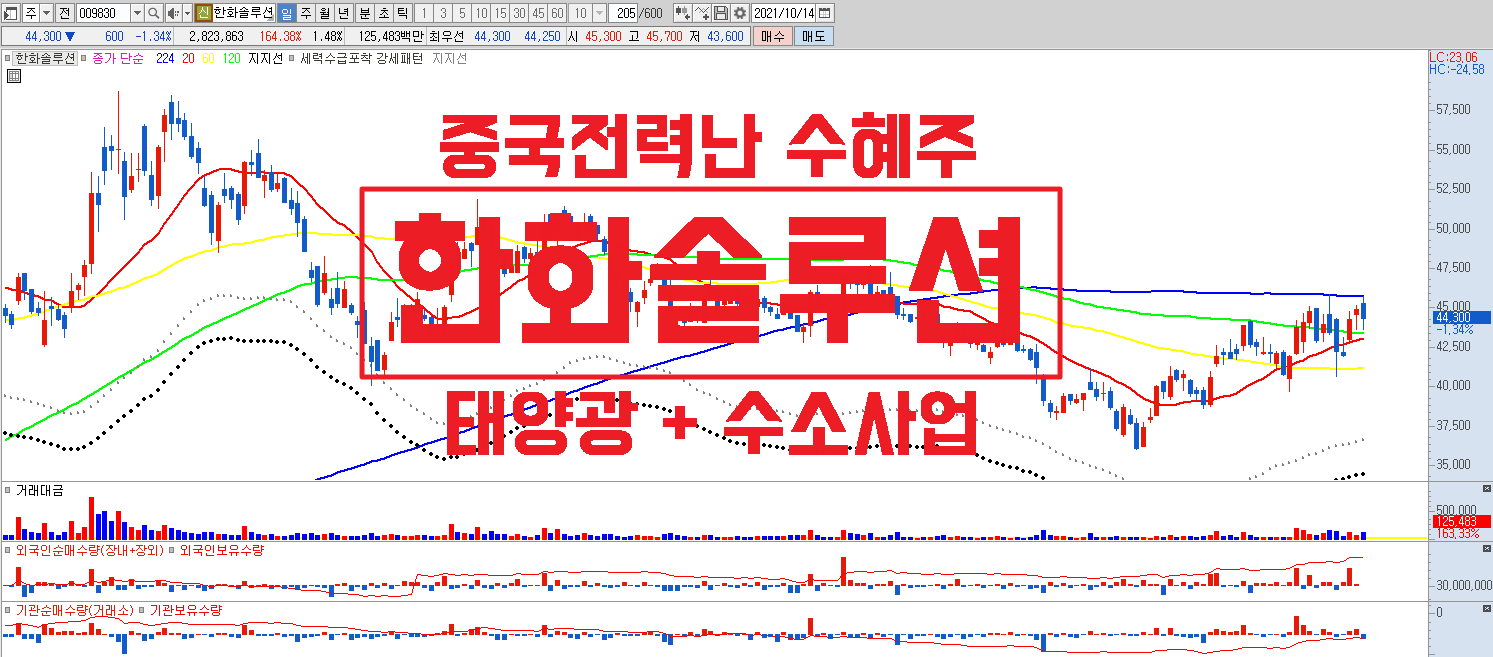Image resolution: width=1493 pixels, height=657 pixels.
Task: Switch to 월 monthly chart period
Action: tap(324, 13)
